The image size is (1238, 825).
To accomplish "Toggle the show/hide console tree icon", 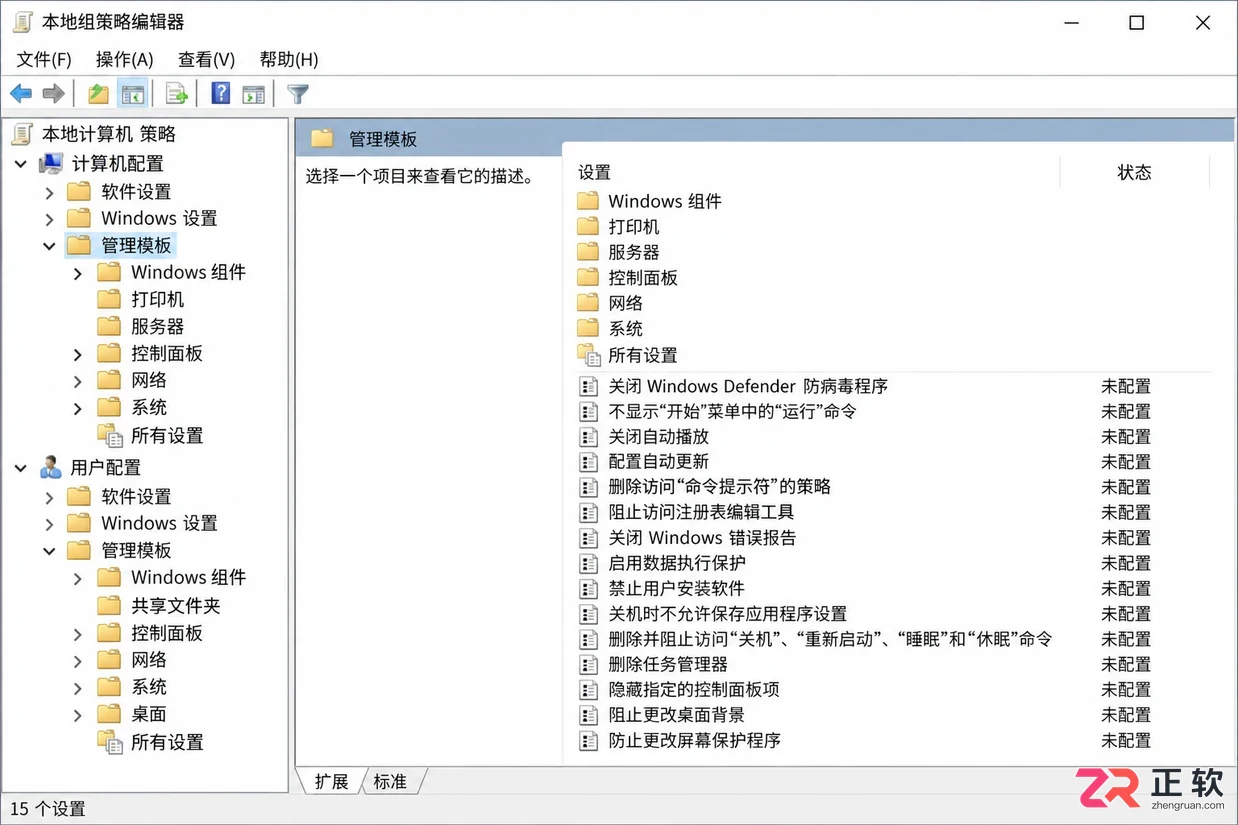I will pos(132,94).
